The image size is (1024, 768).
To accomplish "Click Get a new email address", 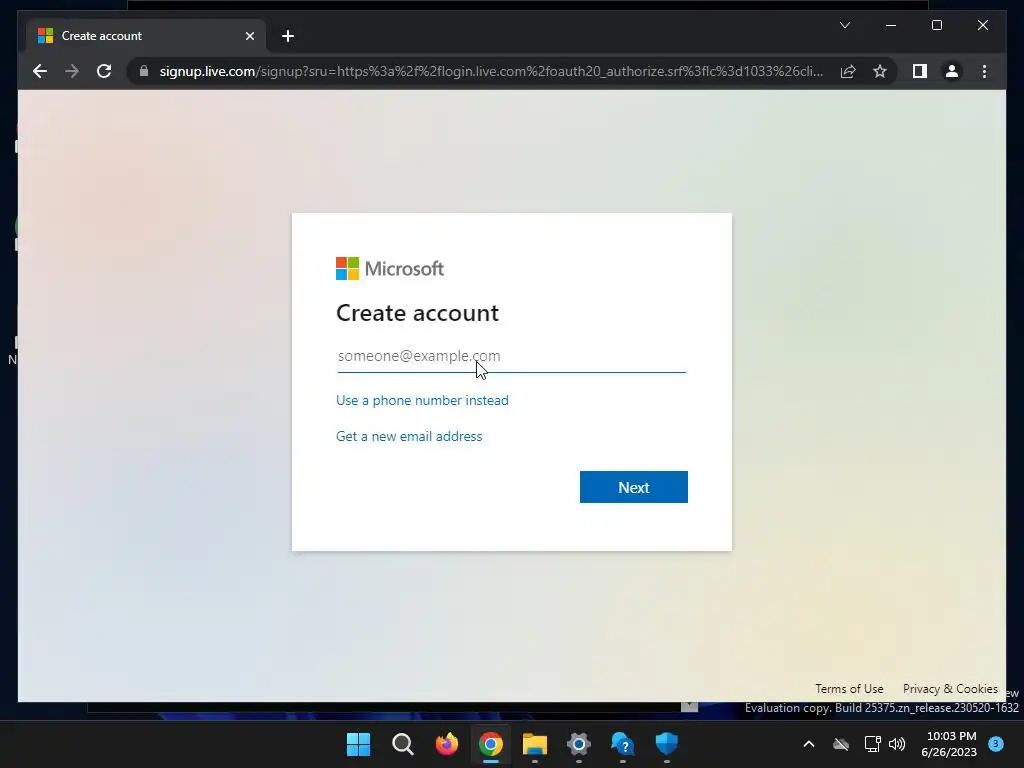I will (x=409, y=436).
